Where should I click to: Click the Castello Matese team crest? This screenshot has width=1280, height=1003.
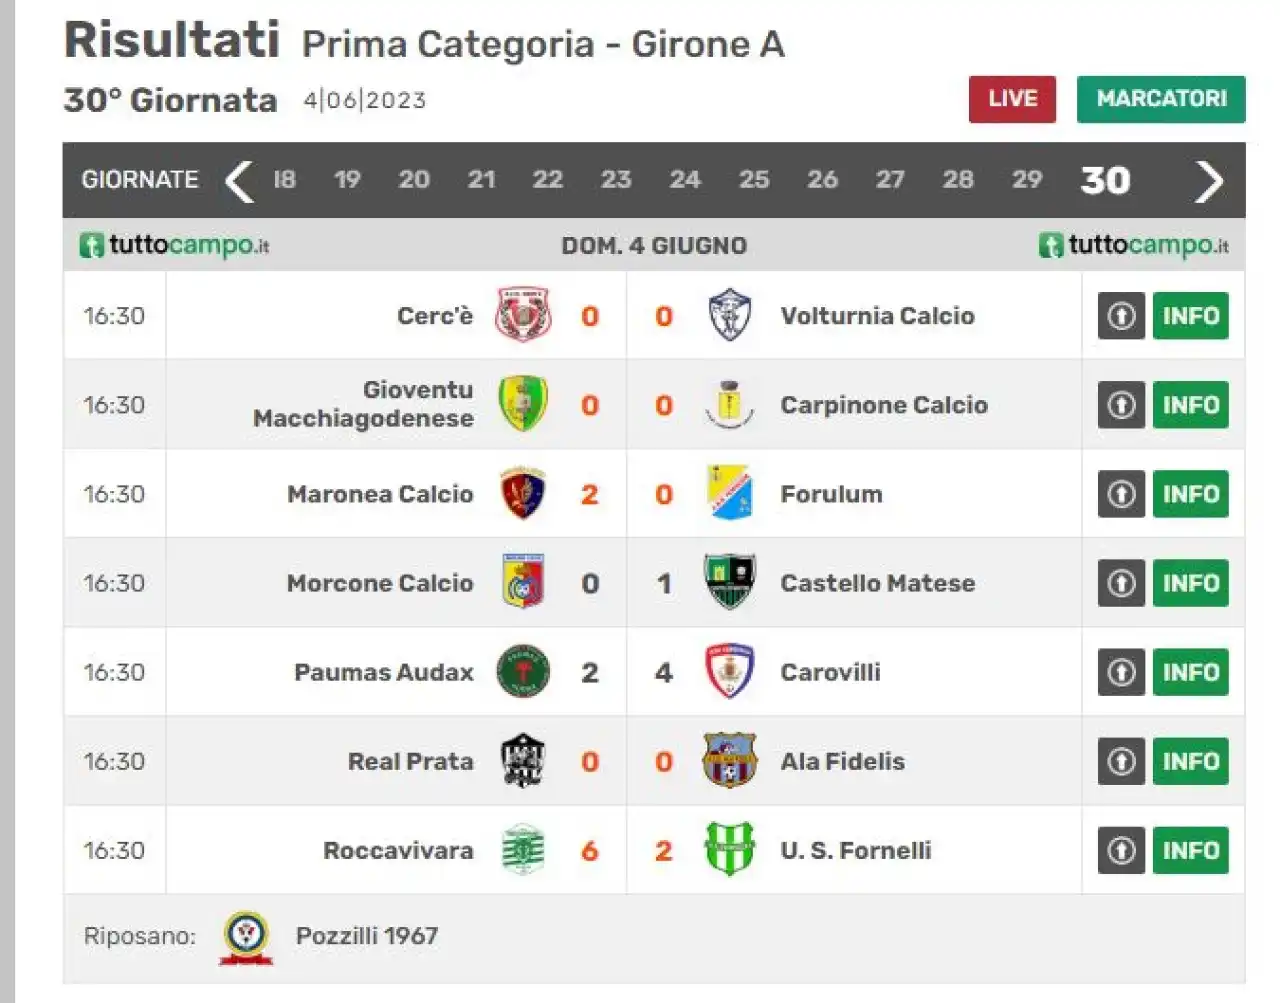(x=729, y=583)
